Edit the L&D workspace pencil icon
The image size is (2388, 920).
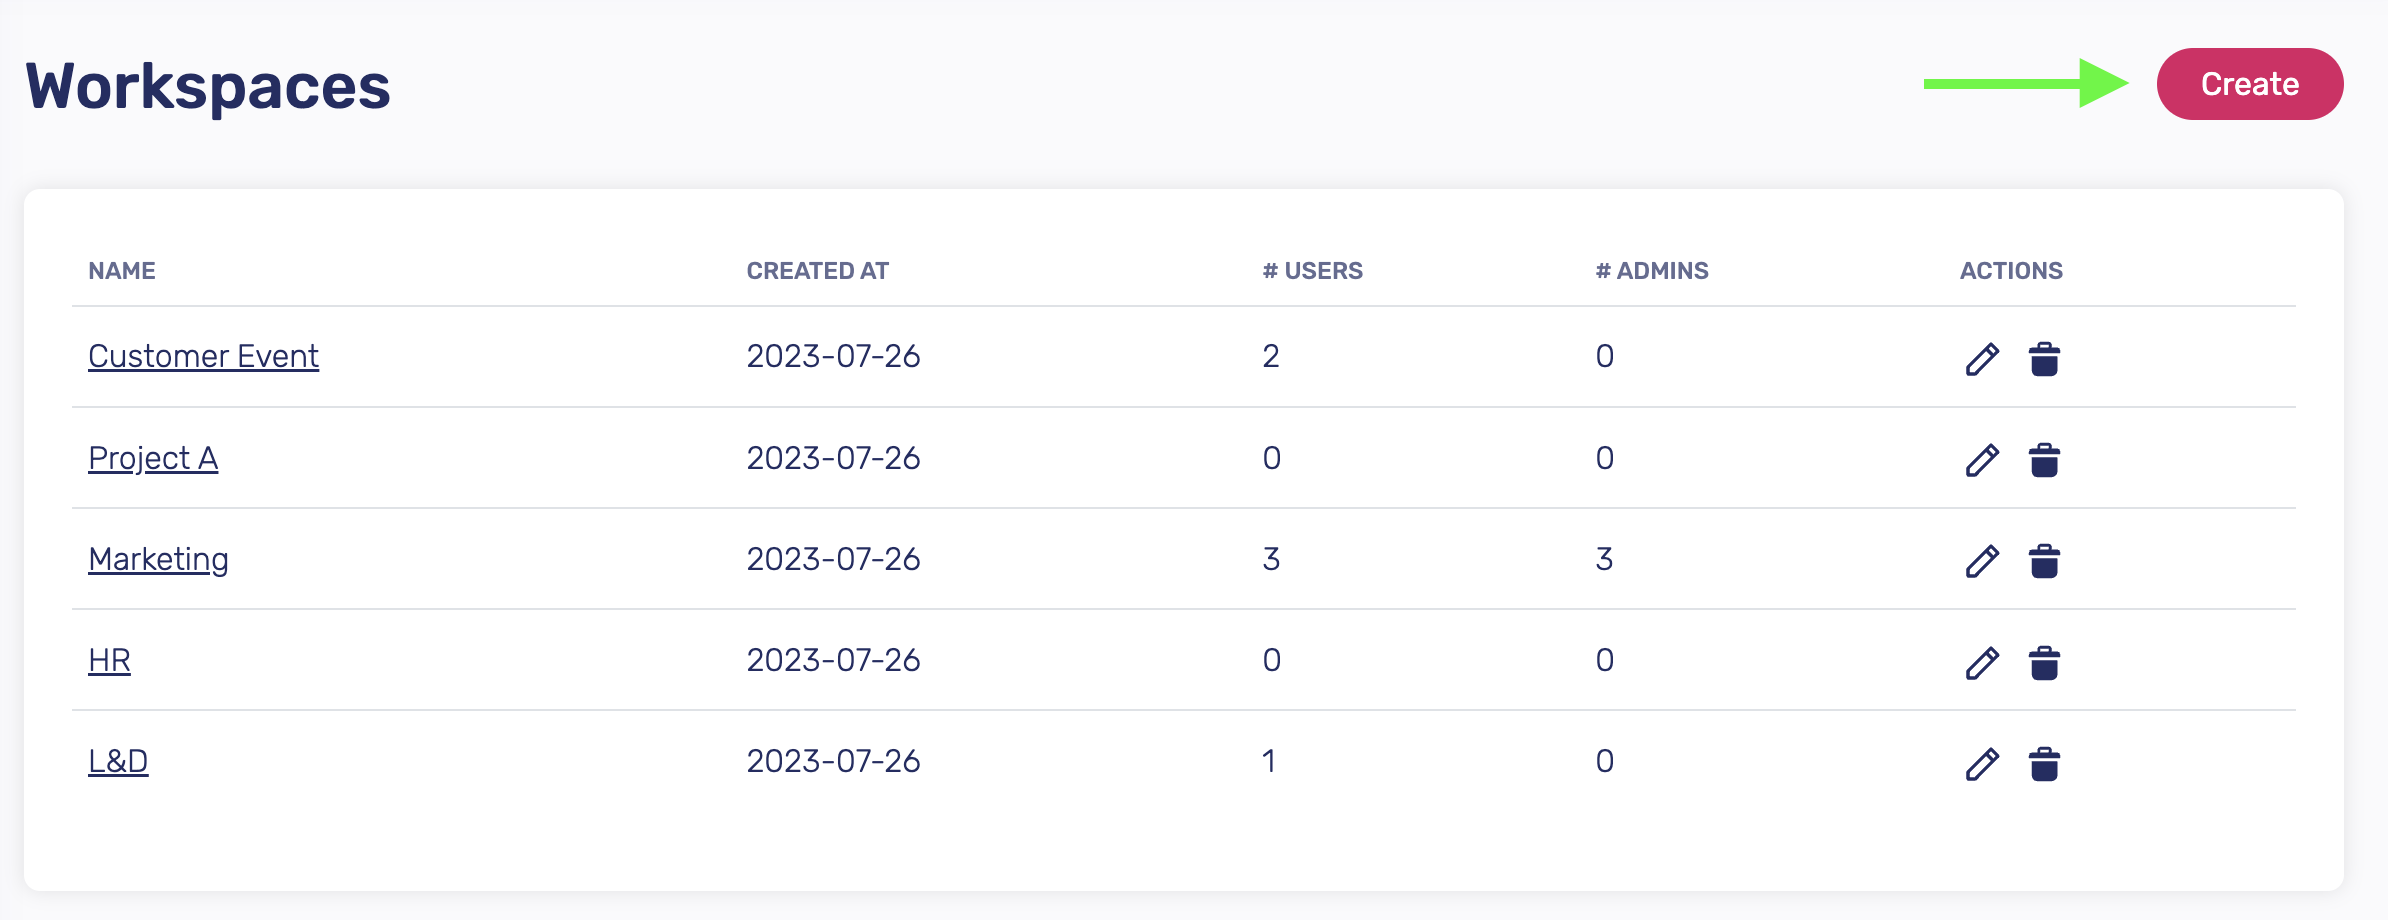coord(1982,764)
